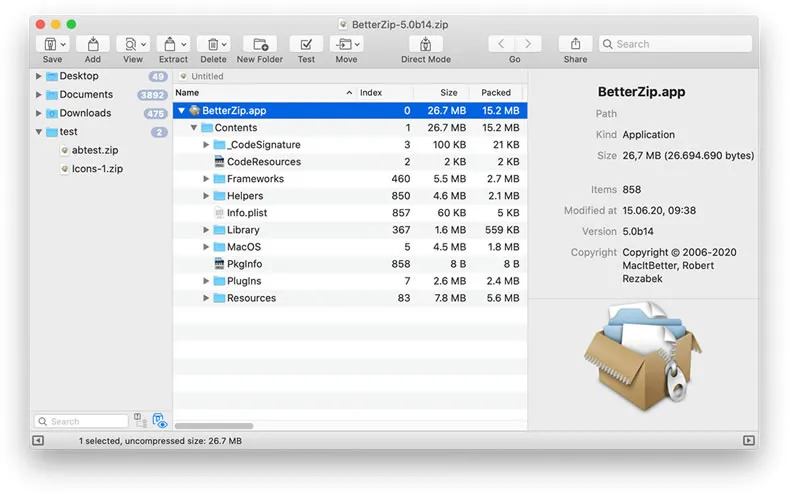This screenshot has width=788, height=493.
Task: Click the Save toolbar icon
Action: (x=50, y=44)
